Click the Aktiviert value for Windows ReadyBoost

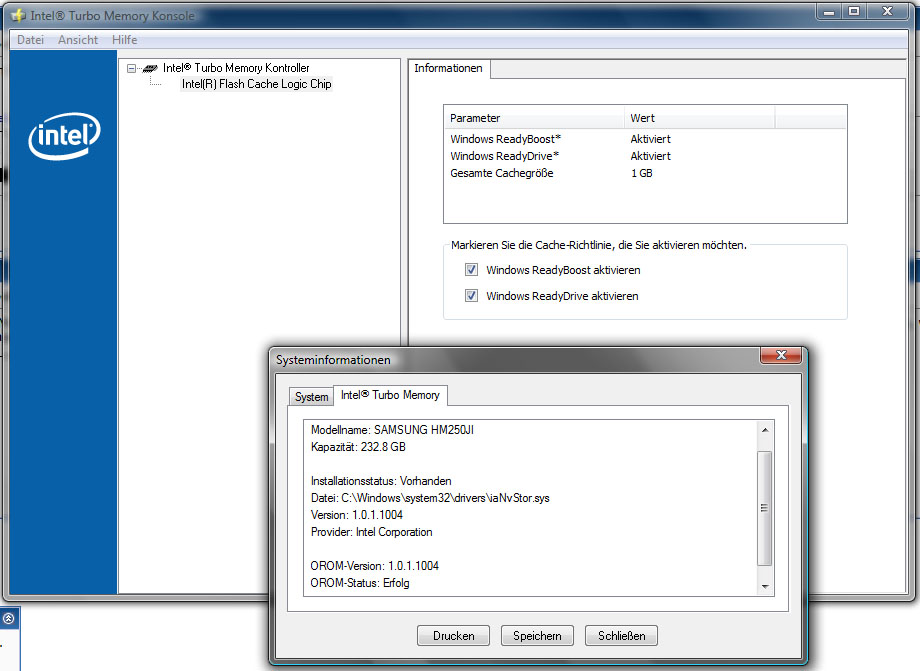651,139
